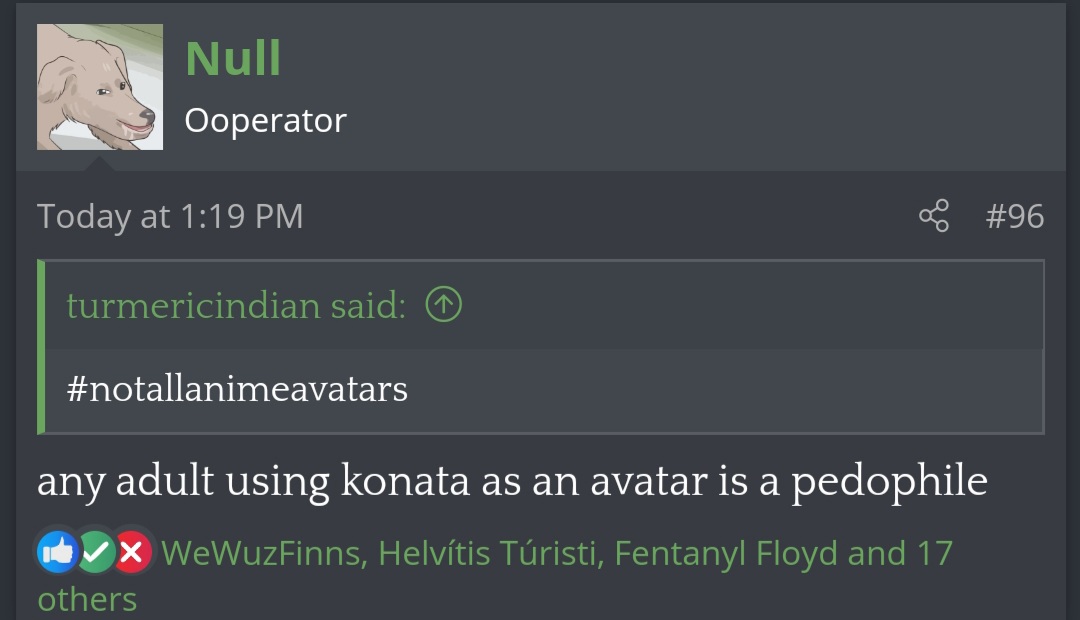Click the red X Disagree reaction icon

coord(132,552)
